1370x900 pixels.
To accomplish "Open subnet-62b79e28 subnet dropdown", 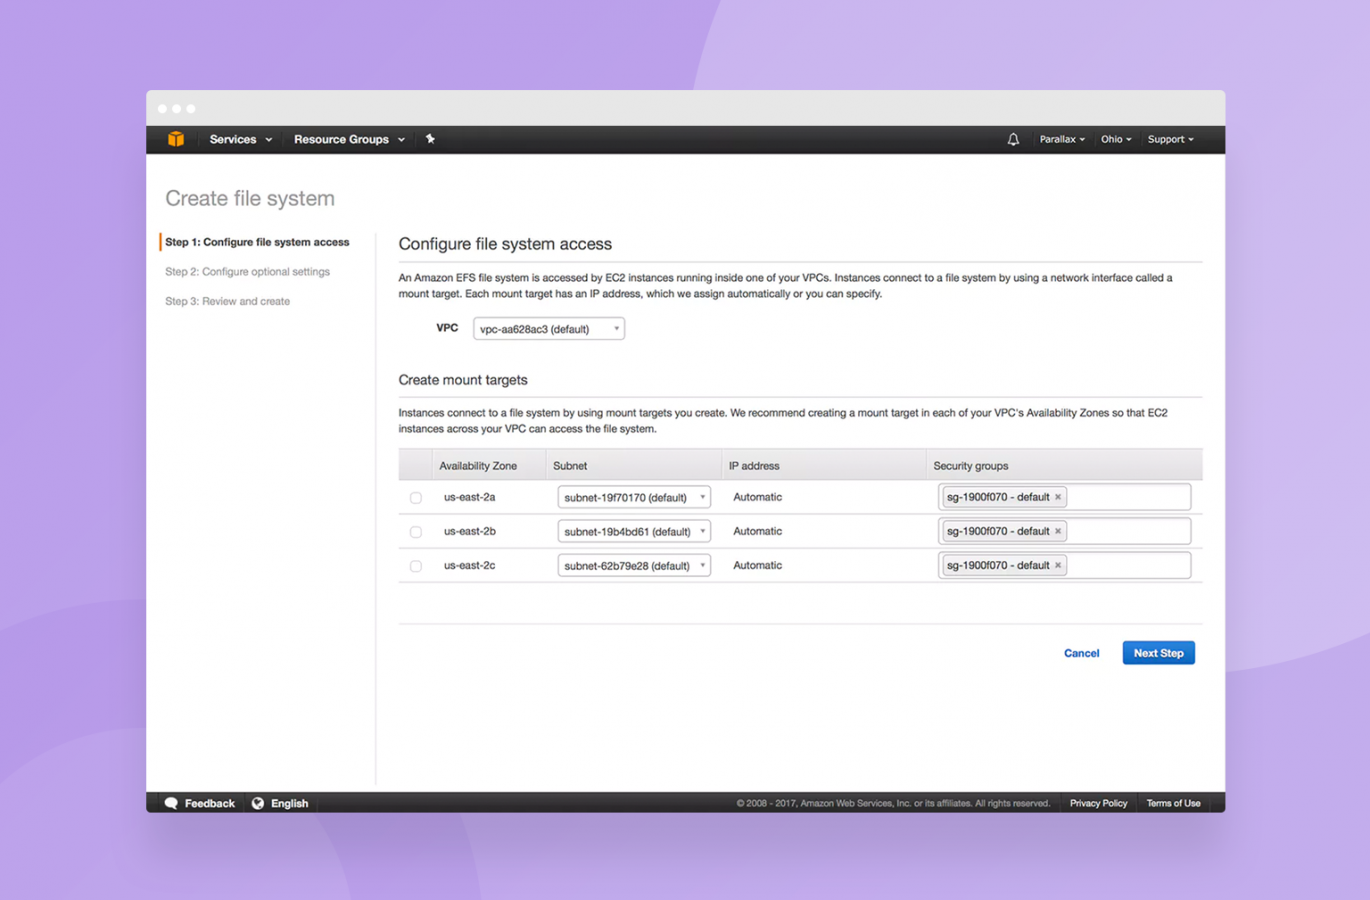I will (634, 565).
